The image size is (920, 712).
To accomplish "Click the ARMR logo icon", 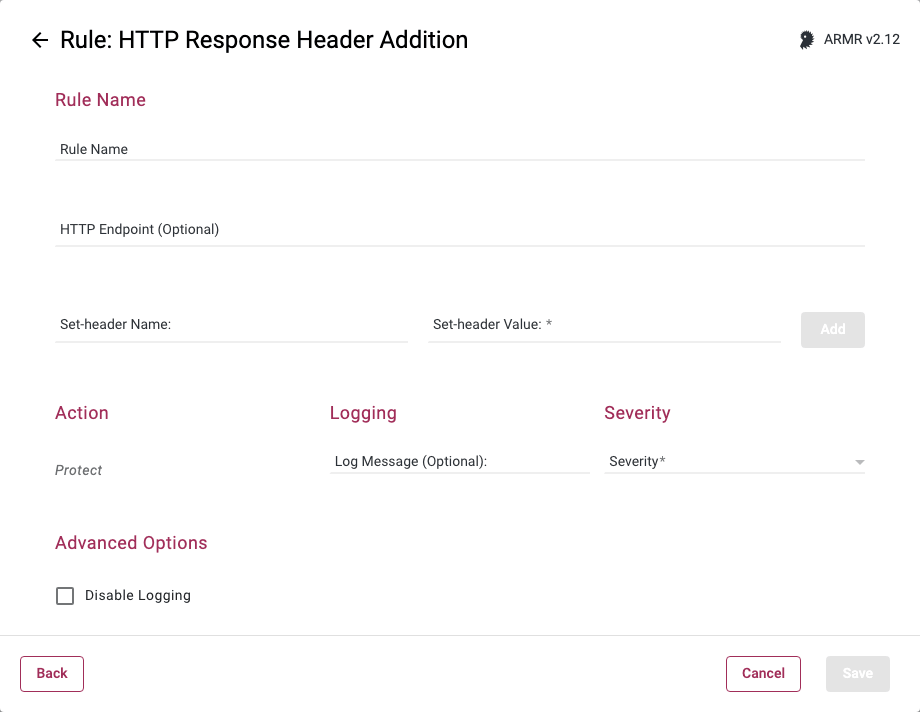I will point(807,40).
